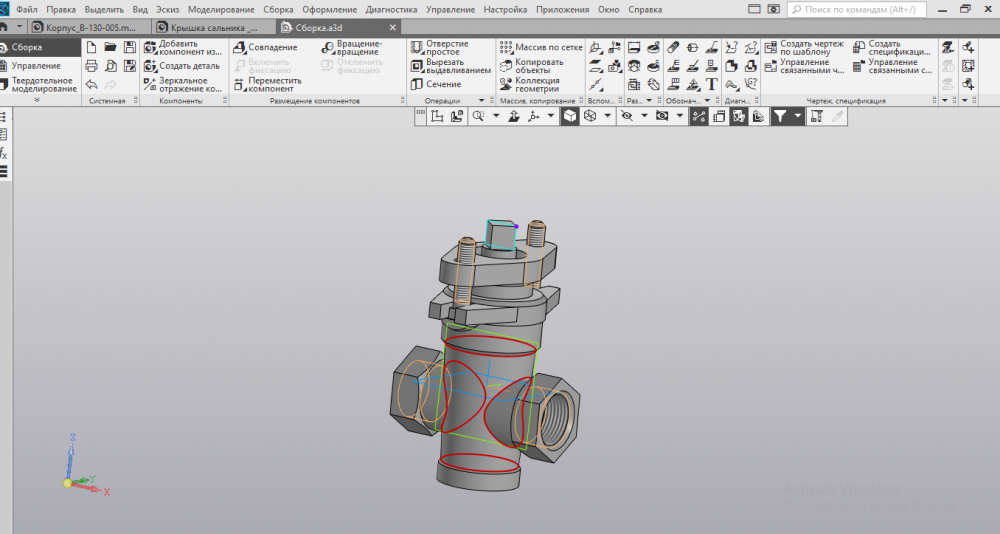Select the text T annotation tool
The image size is (1000, 534).
click(x=711, y=85)
